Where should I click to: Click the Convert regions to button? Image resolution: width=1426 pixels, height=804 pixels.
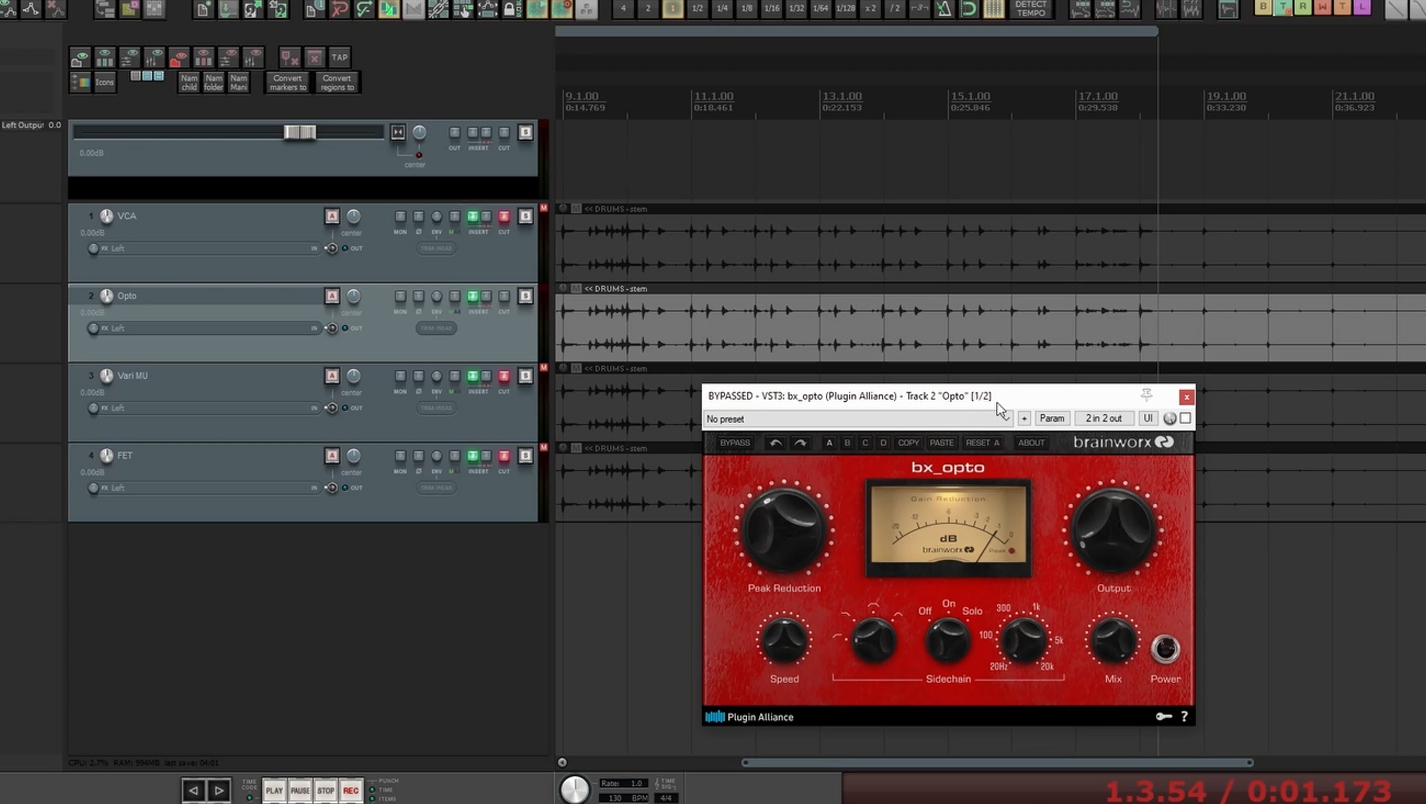pyautogui.click(x=337, y=83)
